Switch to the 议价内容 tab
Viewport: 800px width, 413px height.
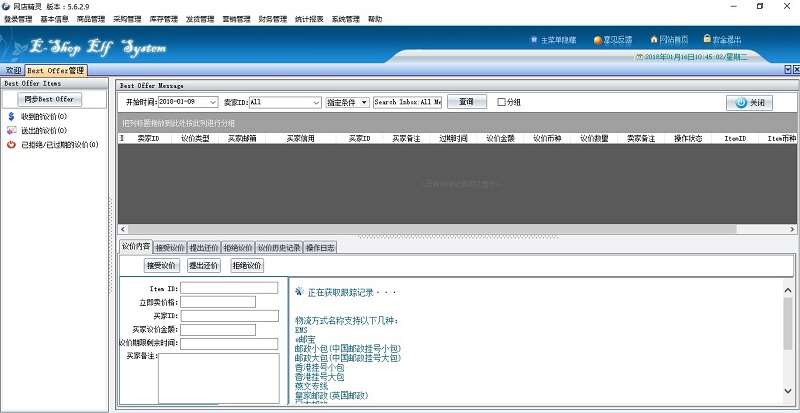[x=136, y=247]
